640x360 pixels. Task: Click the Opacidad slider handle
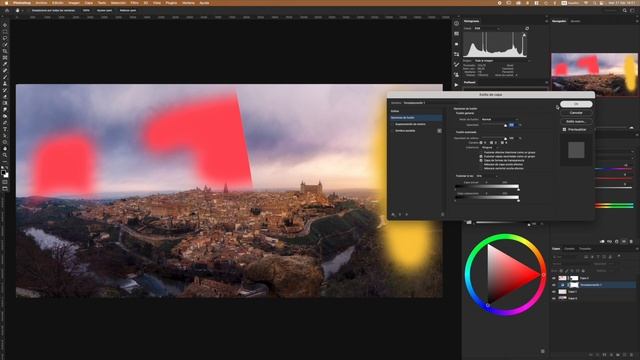(505, 126)
